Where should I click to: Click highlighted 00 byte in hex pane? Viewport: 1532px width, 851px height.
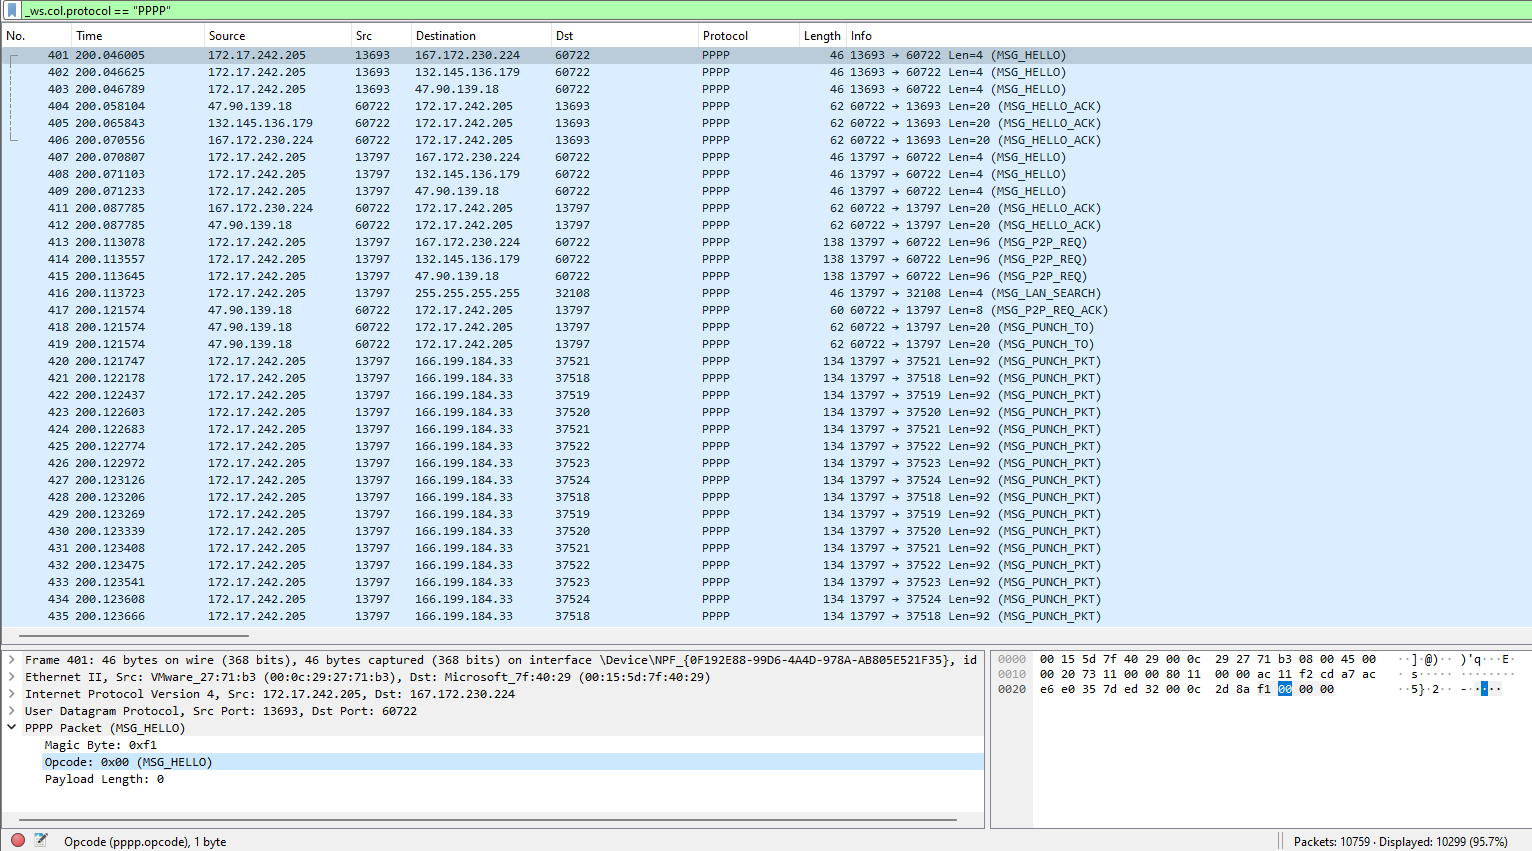(1284, 689)
